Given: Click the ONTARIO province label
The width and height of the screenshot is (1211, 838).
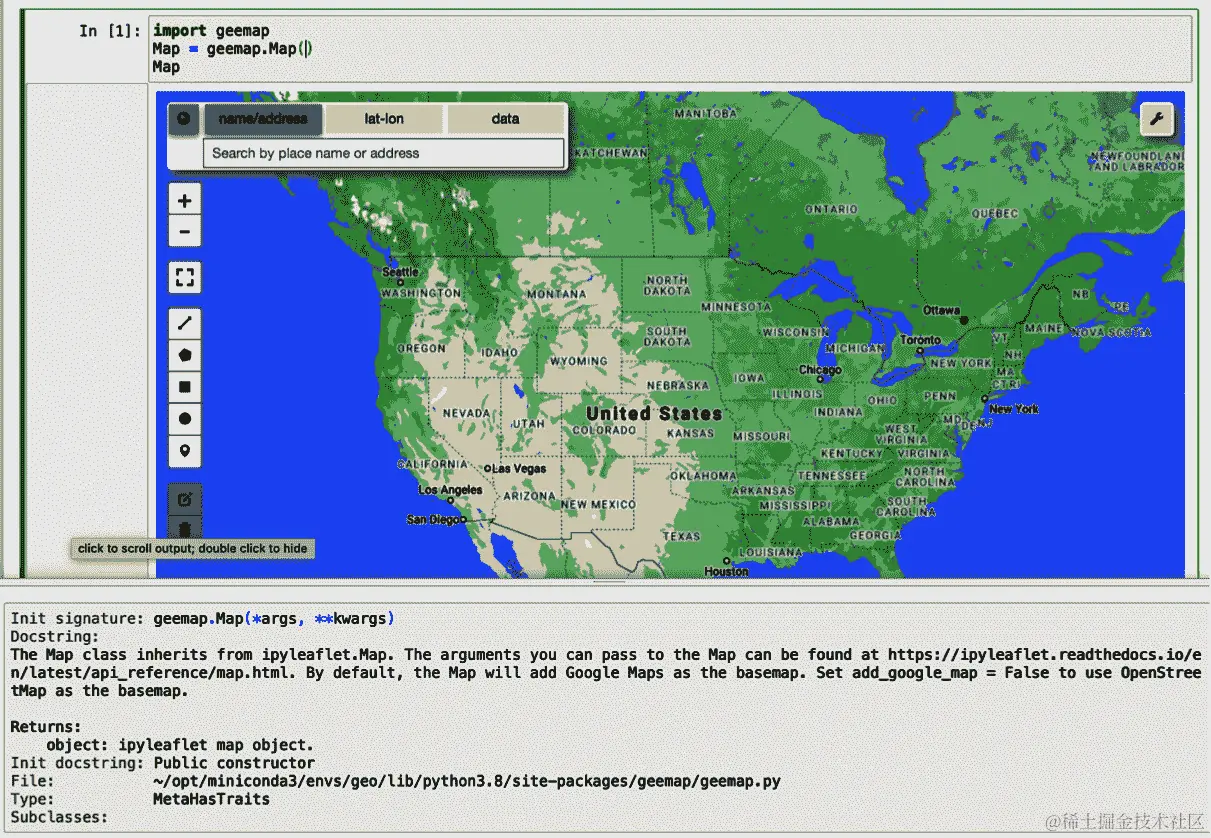Looking at the screenshot, I should click(831, 210).
